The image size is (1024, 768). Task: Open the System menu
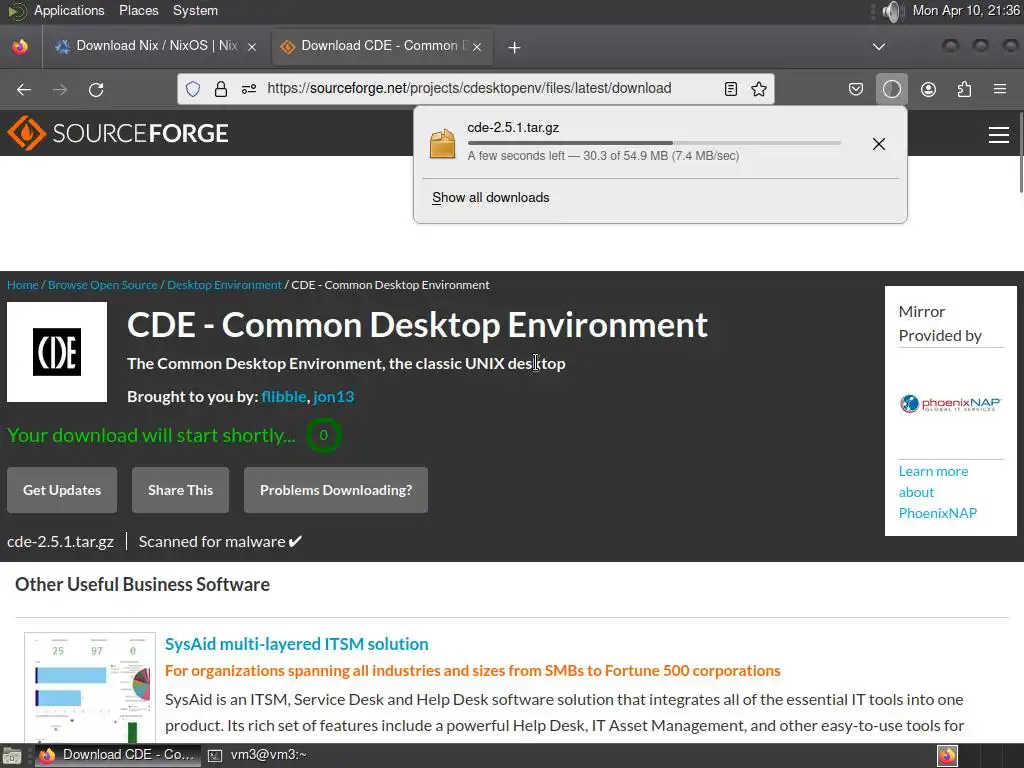tap(195, 10)
